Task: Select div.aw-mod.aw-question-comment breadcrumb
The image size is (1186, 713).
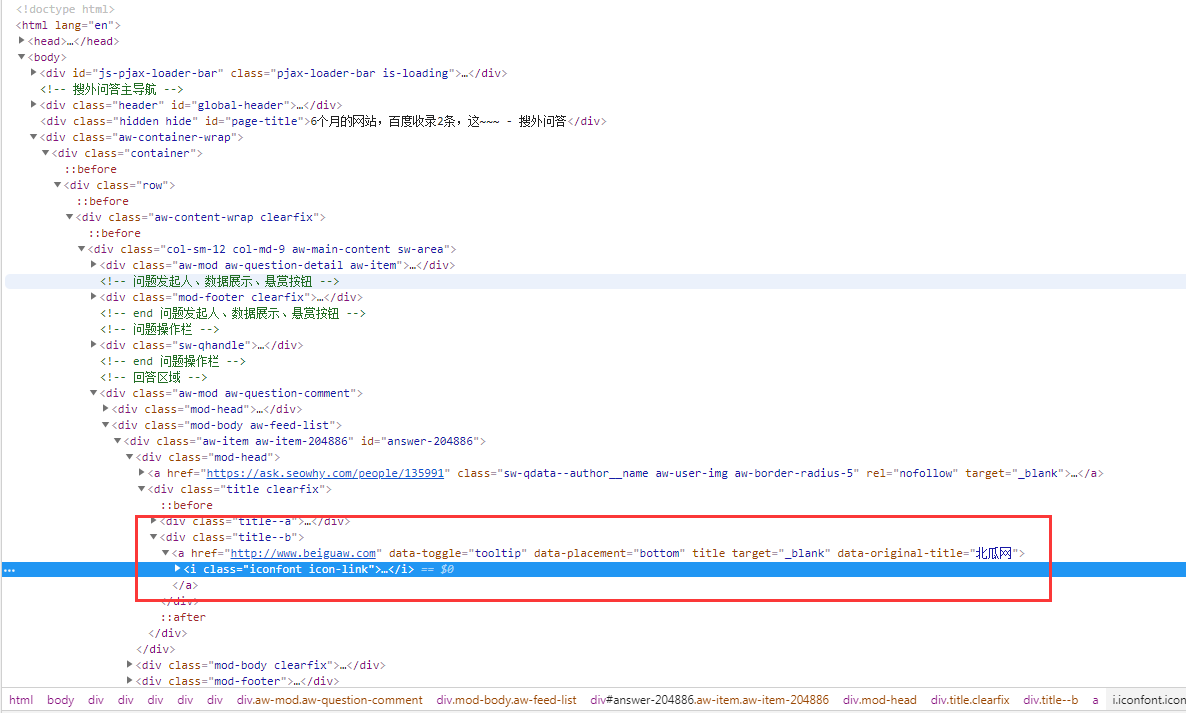Action: tap(330, 700)
